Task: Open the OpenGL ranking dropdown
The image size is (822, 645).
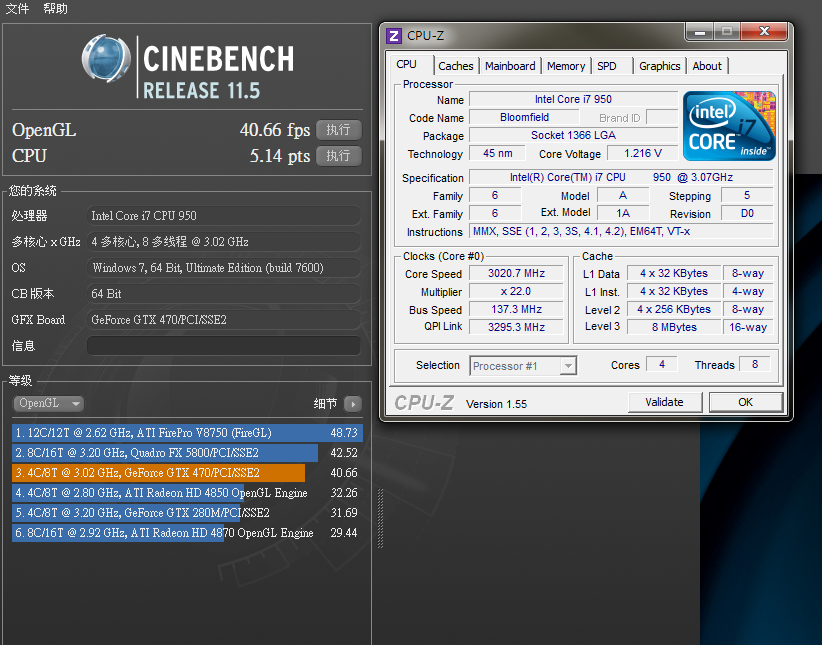Action: coord(48,403)
